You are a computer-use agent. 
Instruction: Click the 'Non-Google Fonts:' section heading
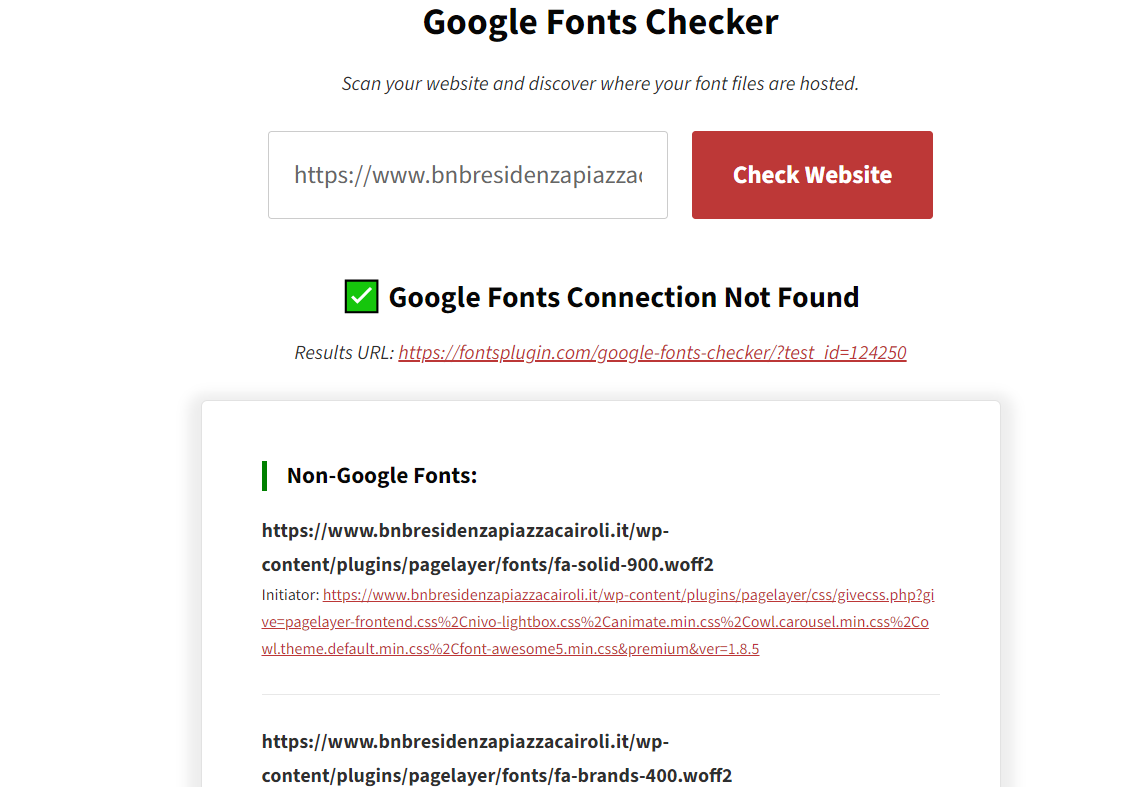(382, 476)
